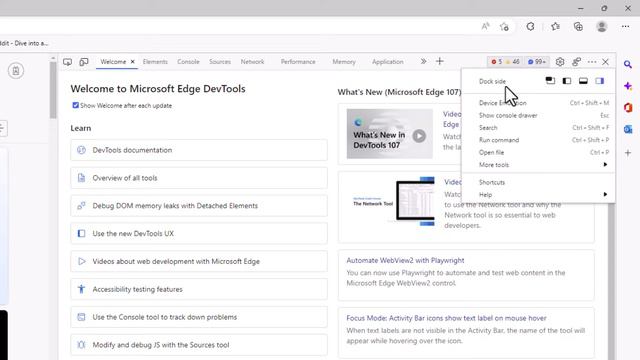Close the Welcome tab
Viewport: 640px width, 360px height.
click(133, 62)
